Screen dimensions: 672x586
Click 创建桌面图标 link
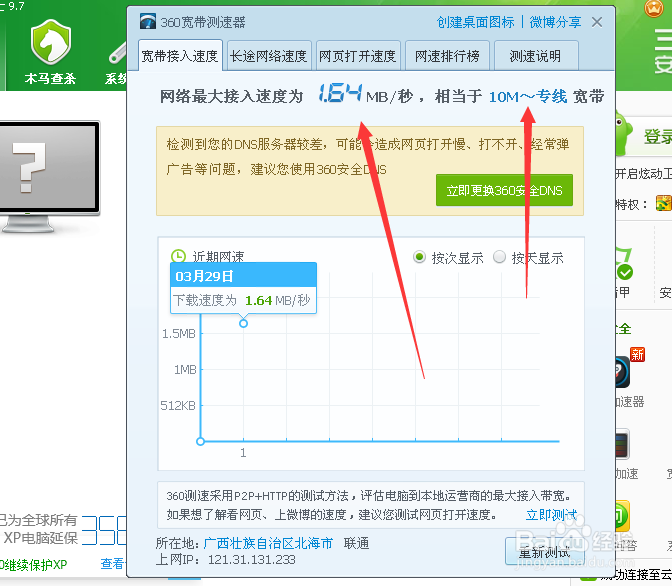(x=475, y=22)
